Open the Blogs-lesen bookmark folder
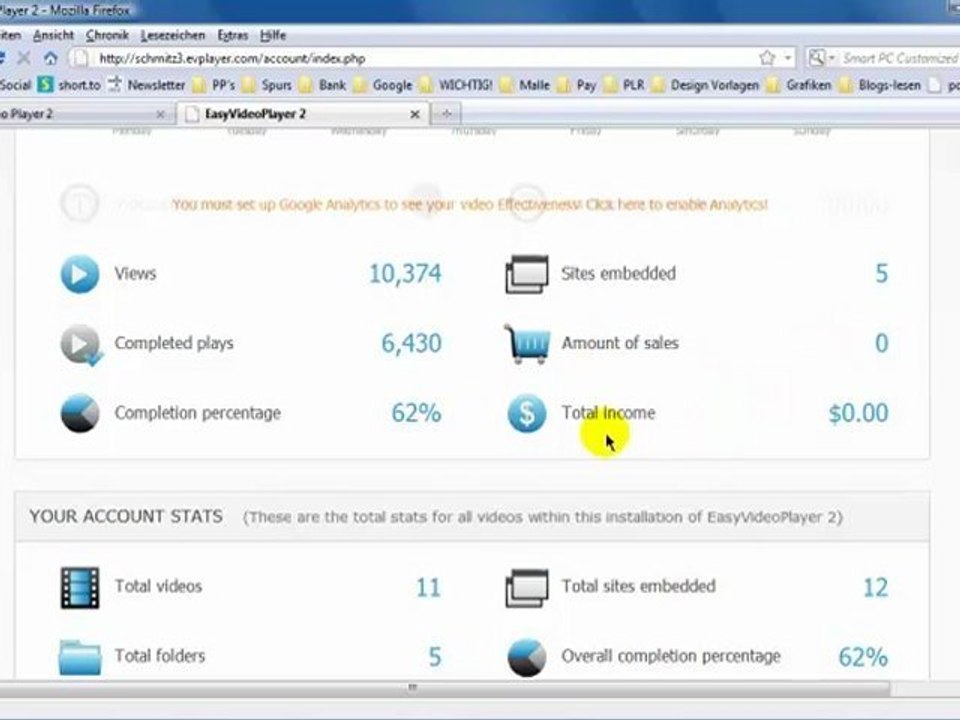The image size is (960, 720). click(880, 85)
